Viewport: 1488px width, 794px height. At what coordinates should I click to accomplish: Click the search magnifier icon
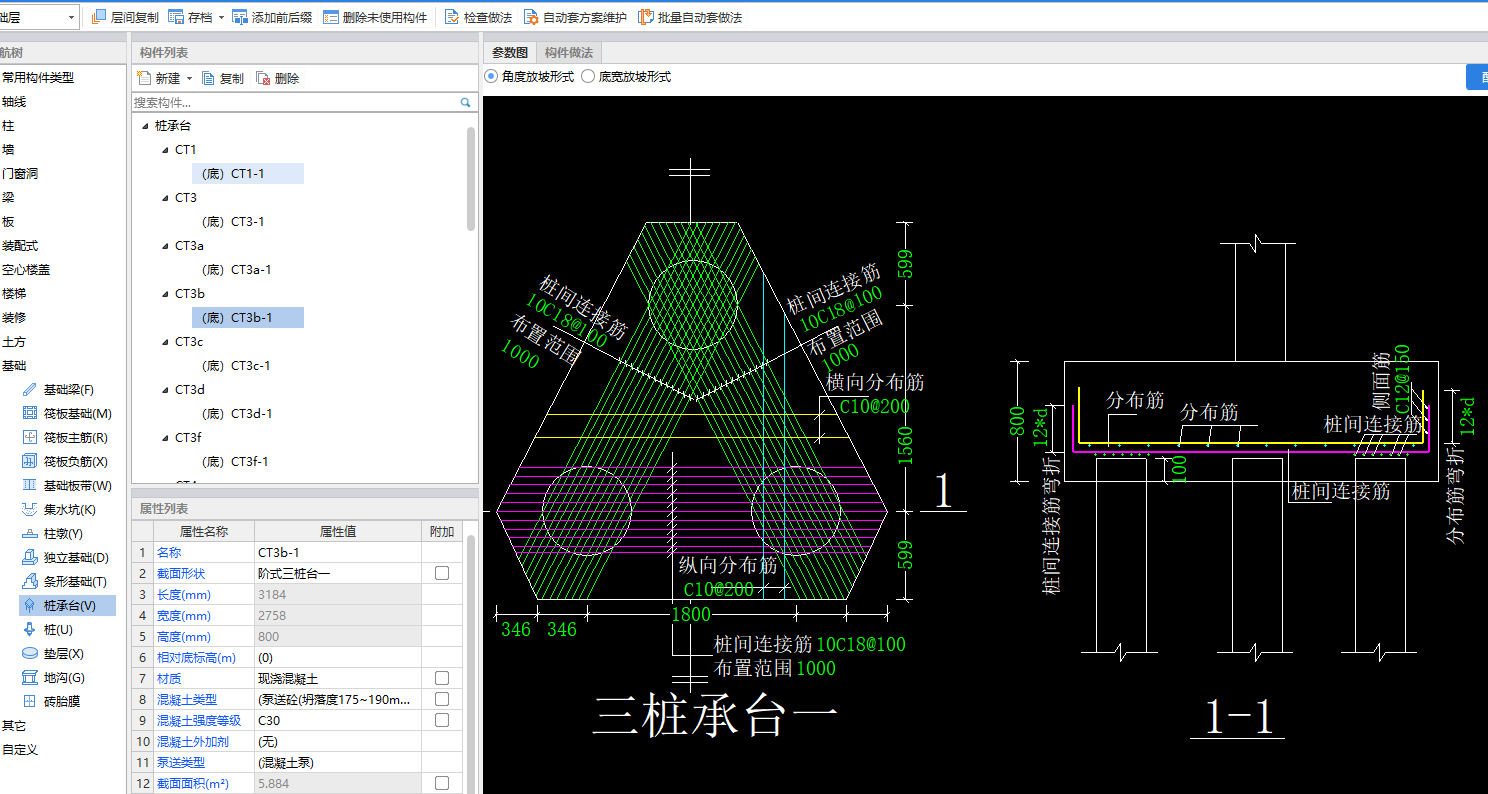click(465, 102)
